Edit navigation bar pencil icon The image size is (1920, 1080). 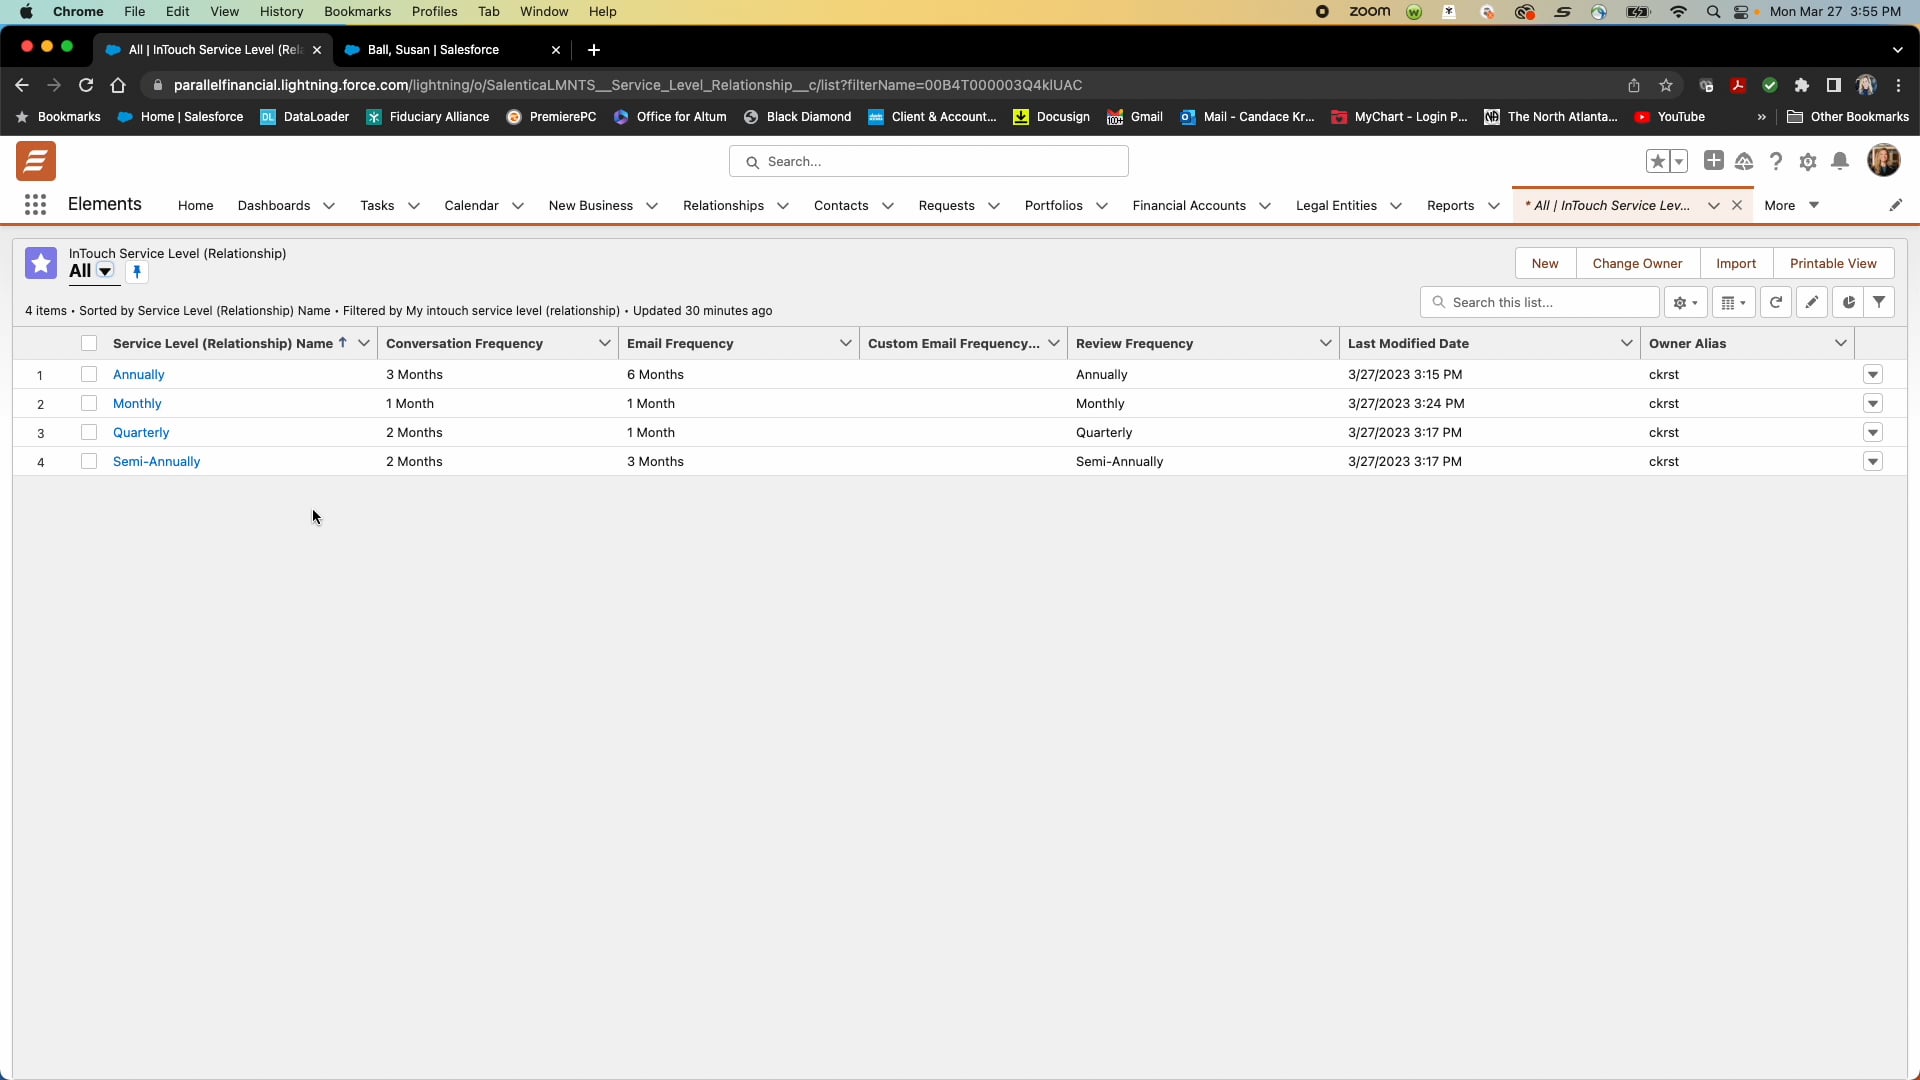point(1895,205)
